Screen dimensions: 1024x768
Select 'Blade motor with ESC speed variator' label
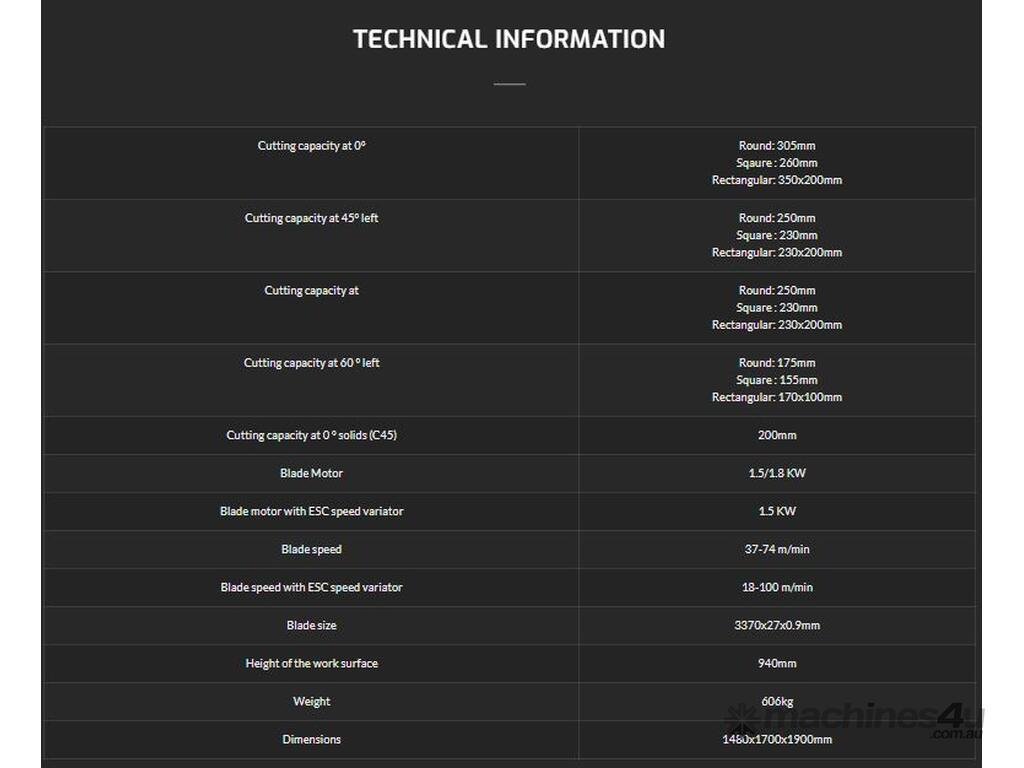312,511
